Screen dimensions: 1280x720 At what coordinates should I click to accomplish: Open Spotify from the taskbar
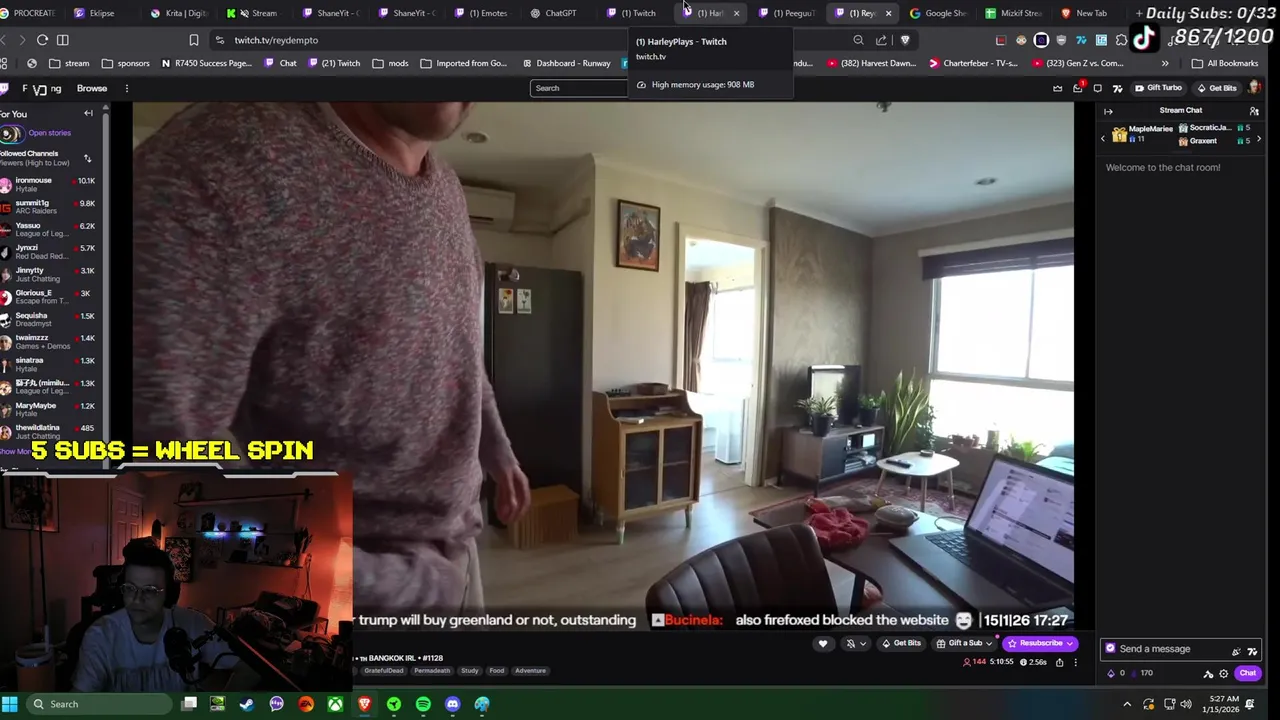click(423, 704)
